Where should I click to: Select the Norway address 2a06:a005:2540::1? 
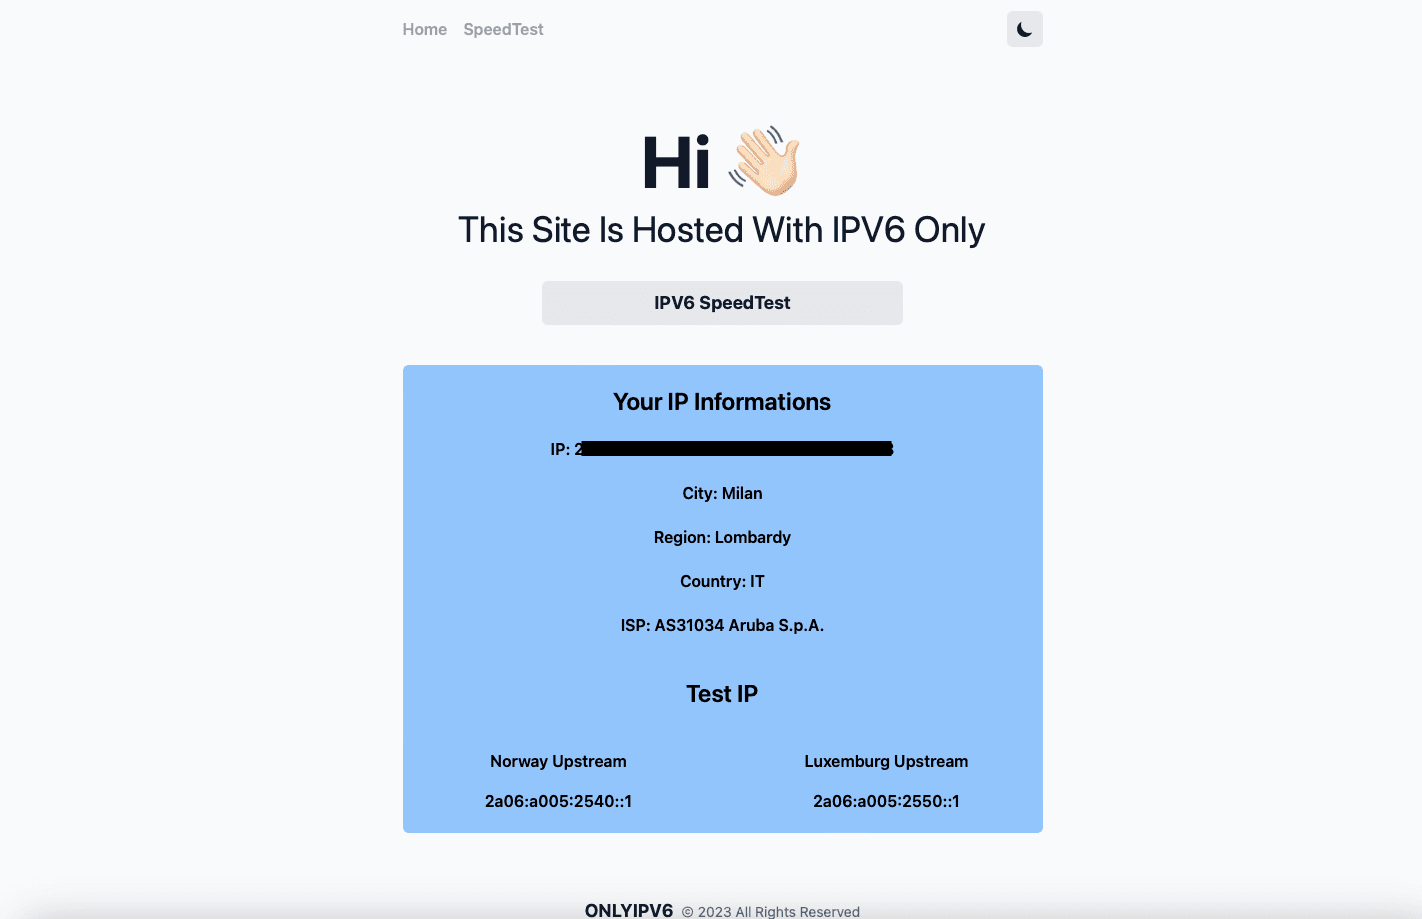(x=558, y=801)
